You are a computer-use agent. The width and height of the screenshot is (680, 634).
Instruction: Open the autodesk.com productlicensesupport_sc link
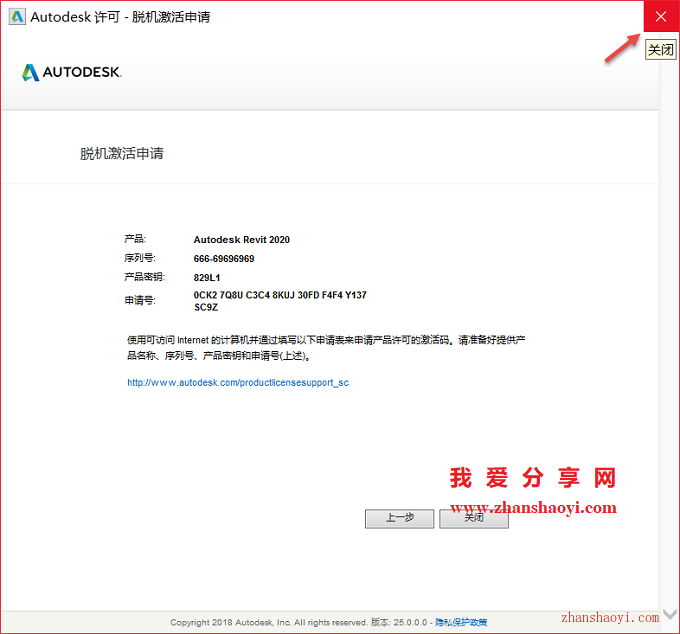coord(238,382)
